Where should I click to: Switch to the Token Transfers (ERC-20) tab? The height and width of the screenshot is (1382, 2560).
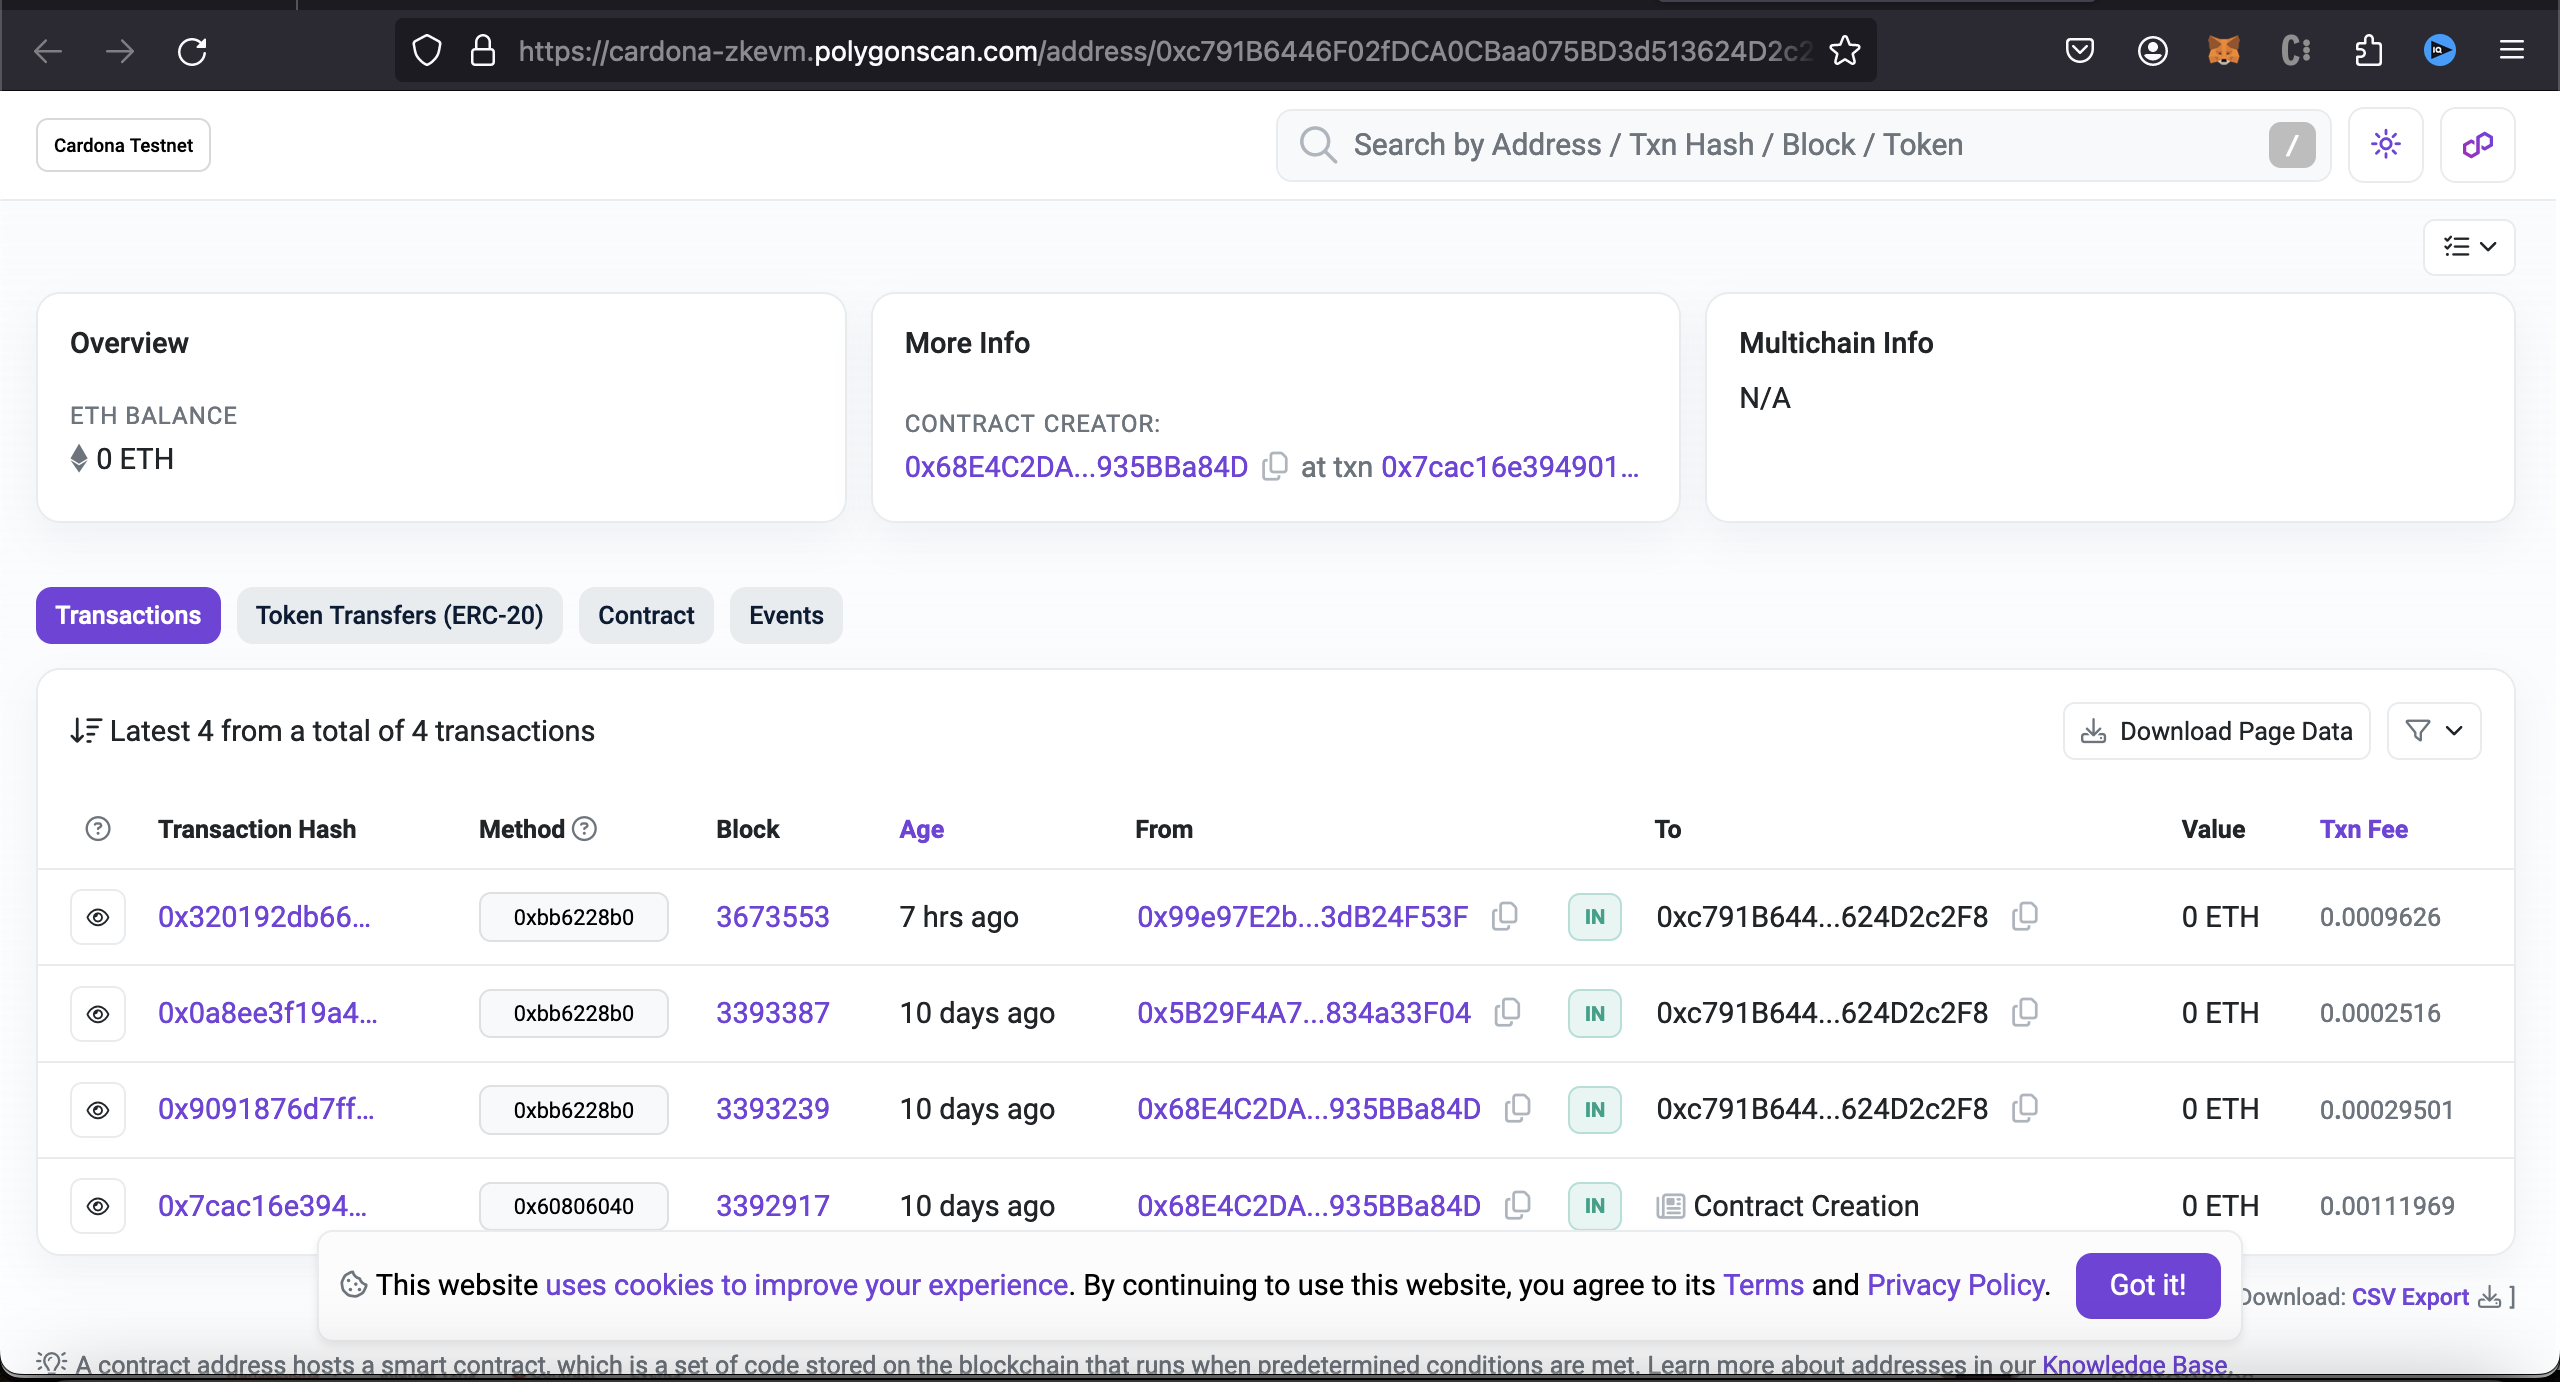[x=399, y=615]
